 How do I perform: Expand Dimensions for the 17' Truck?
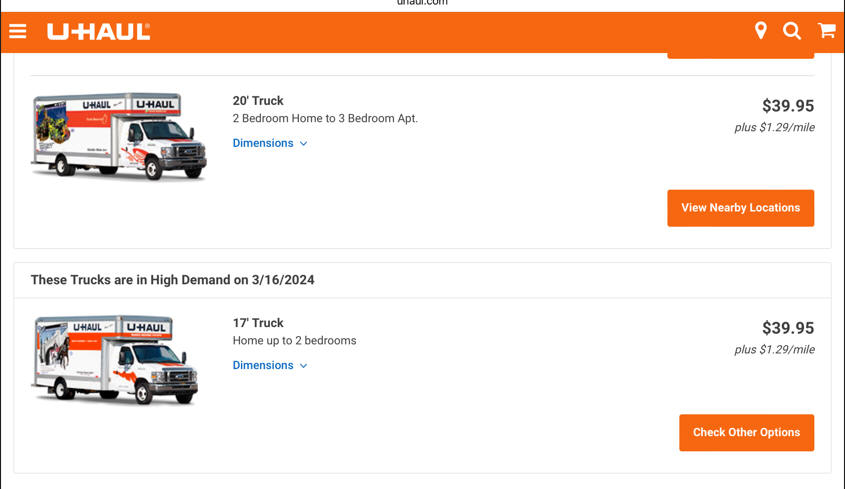pyautogui.click(x=263, y=365)
